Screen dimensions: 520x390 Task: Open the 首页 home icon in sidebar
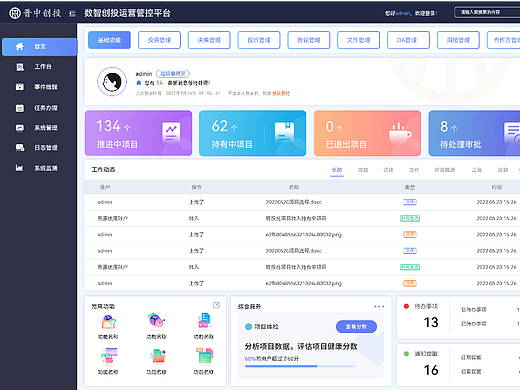20,47
